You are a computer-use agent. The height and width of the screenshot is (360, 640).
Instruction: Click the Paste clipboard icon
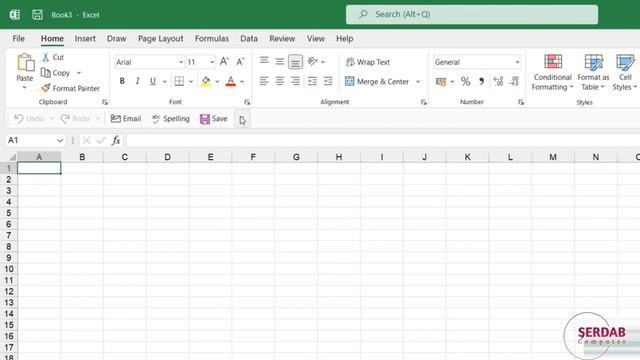click(25, 62)
